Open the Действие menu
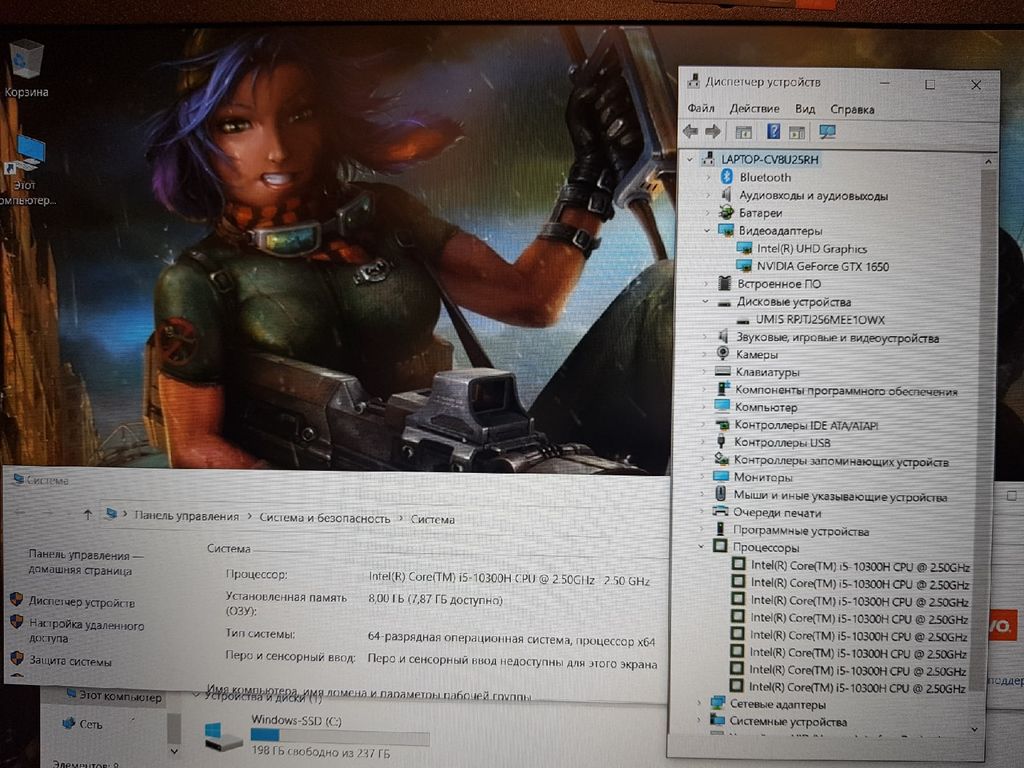Image resolution: width=1024 pixels, height=768 pixels. pos(754,109)
